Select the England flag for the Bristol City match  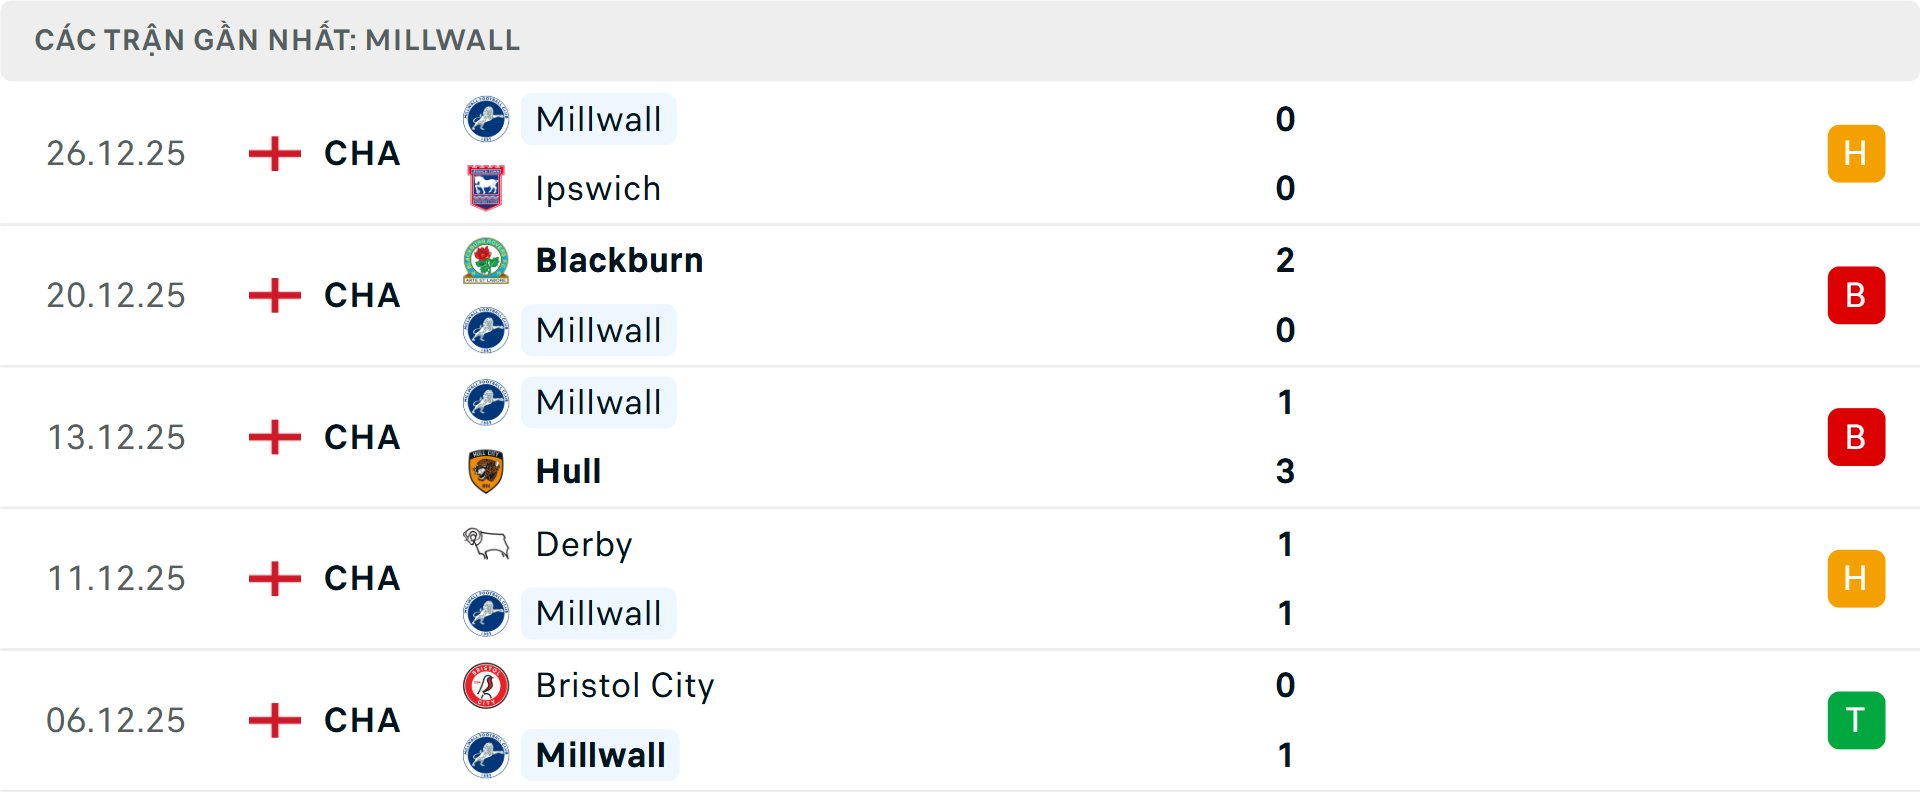[x=272, y=720]
